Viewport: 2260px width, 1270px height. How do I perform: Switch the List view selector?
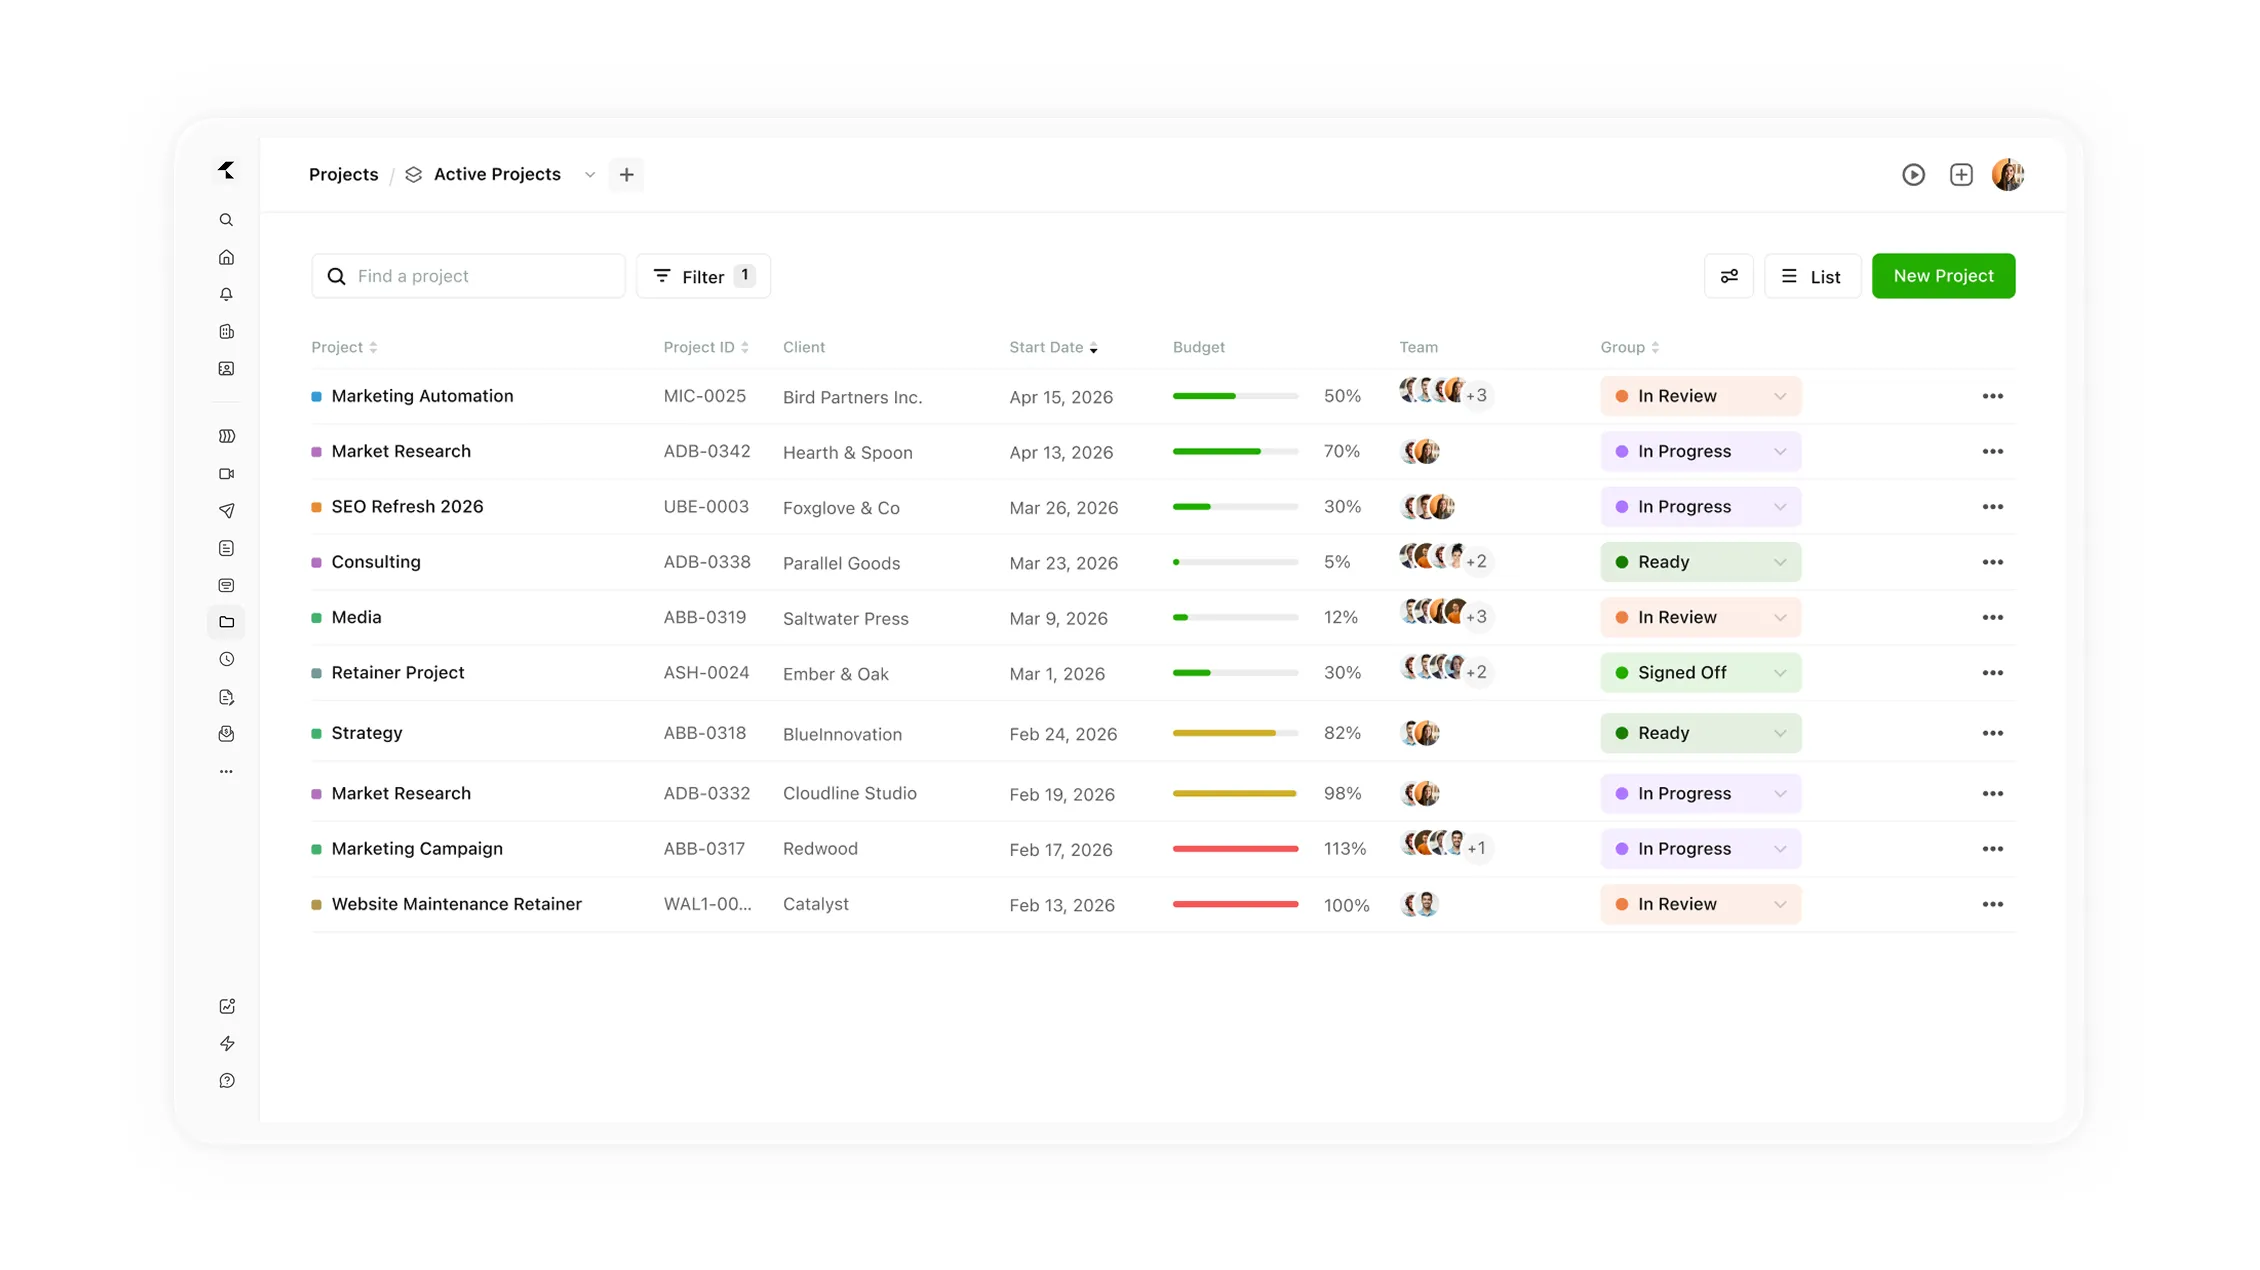click(1811, 276)
